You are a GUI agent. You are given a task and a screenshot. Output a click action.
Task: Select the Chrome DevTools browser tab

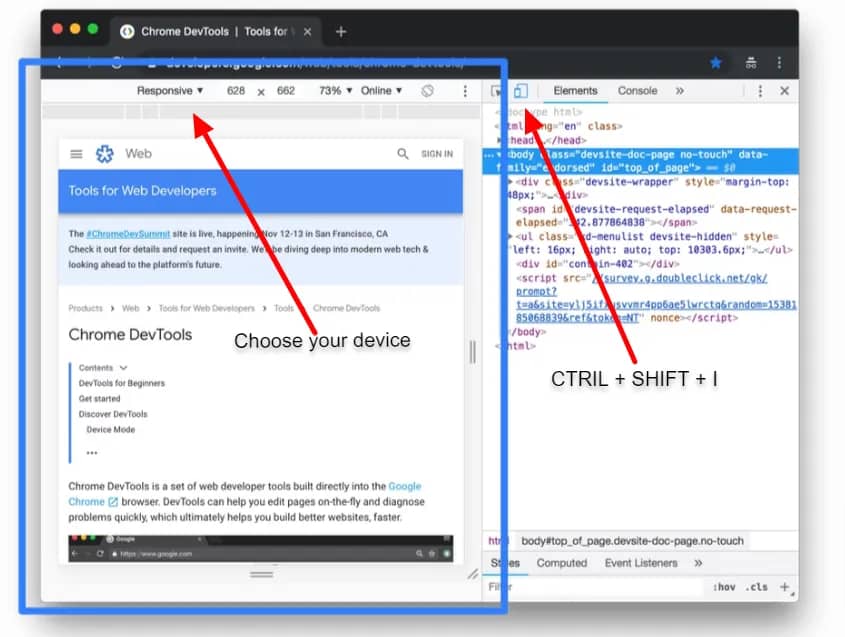tap(214, 32)
